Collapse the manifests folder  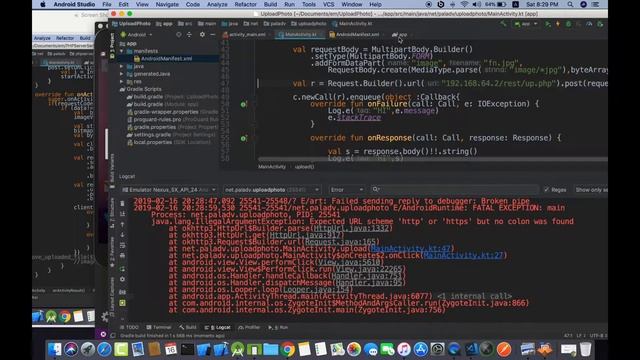(x=122, y=51)
